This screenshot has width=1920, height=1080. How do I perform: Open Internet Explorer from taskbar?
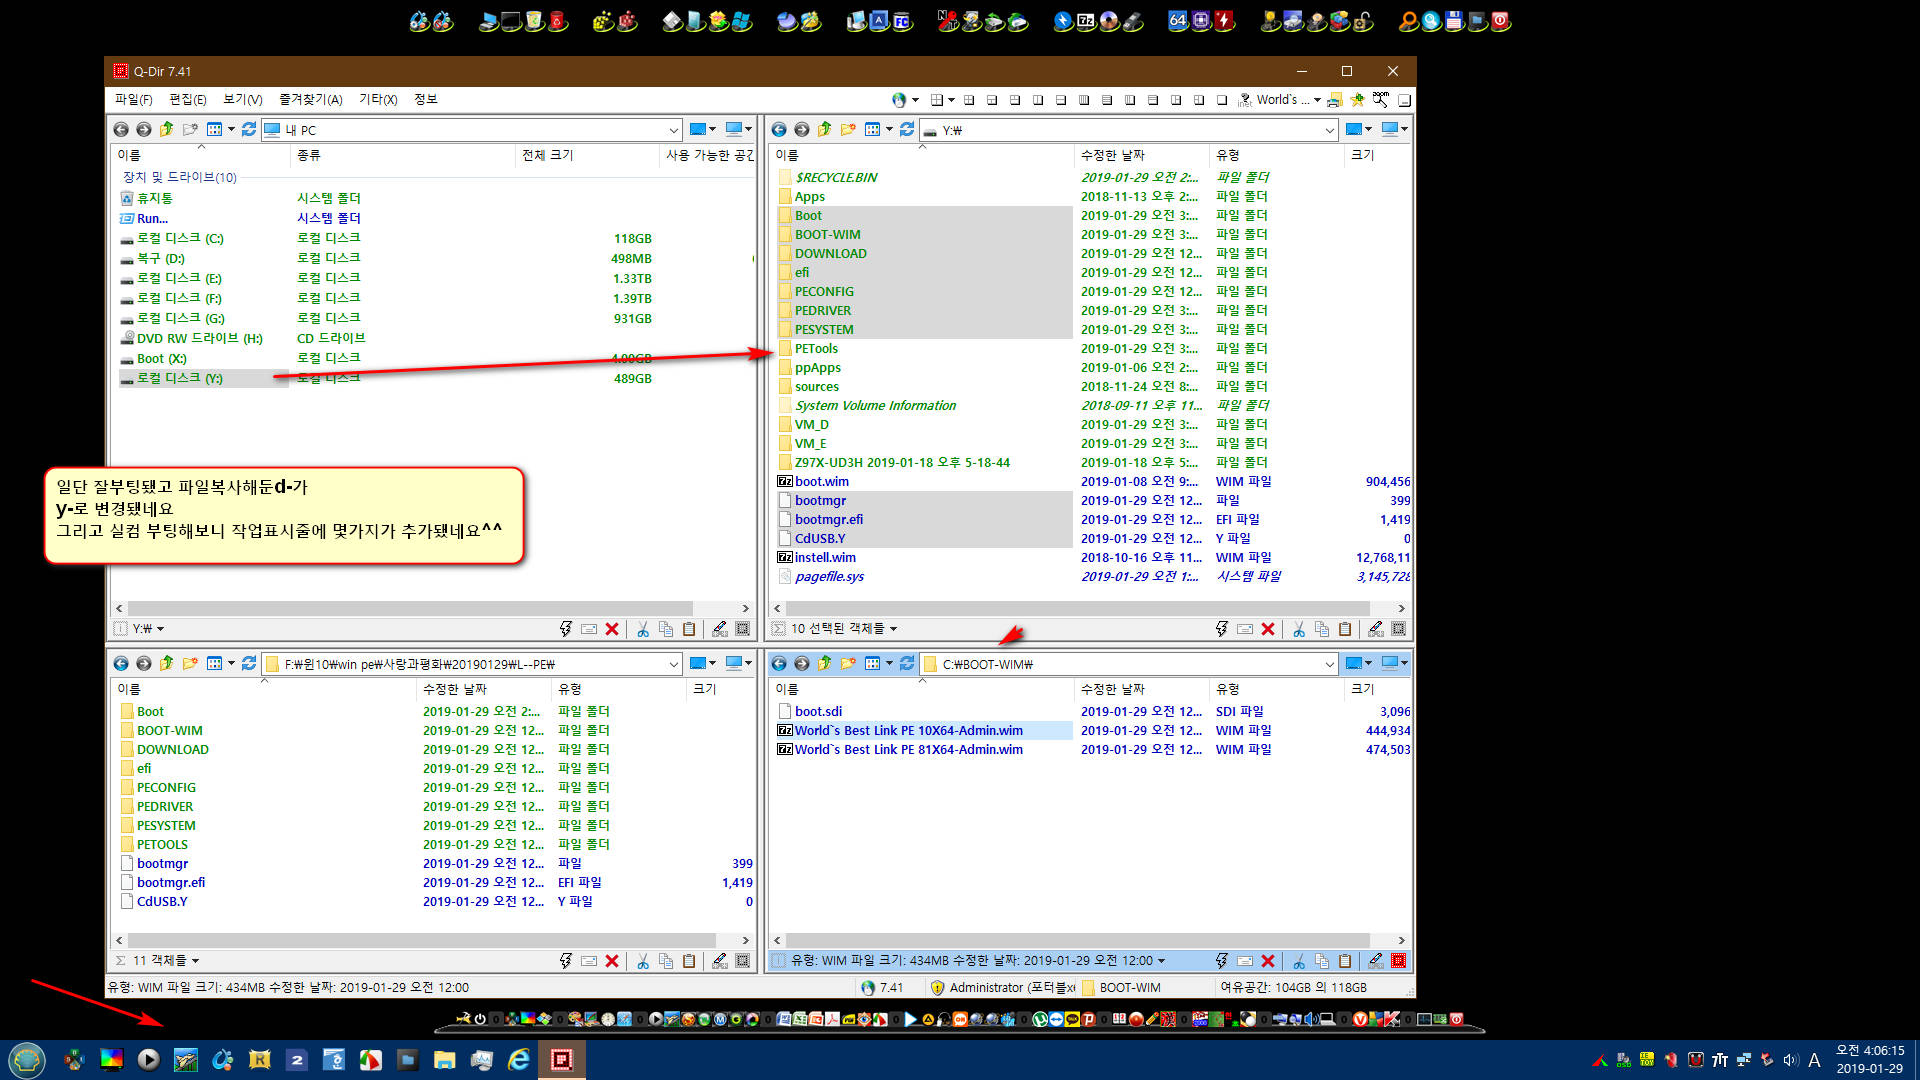tap(518, 1059)
